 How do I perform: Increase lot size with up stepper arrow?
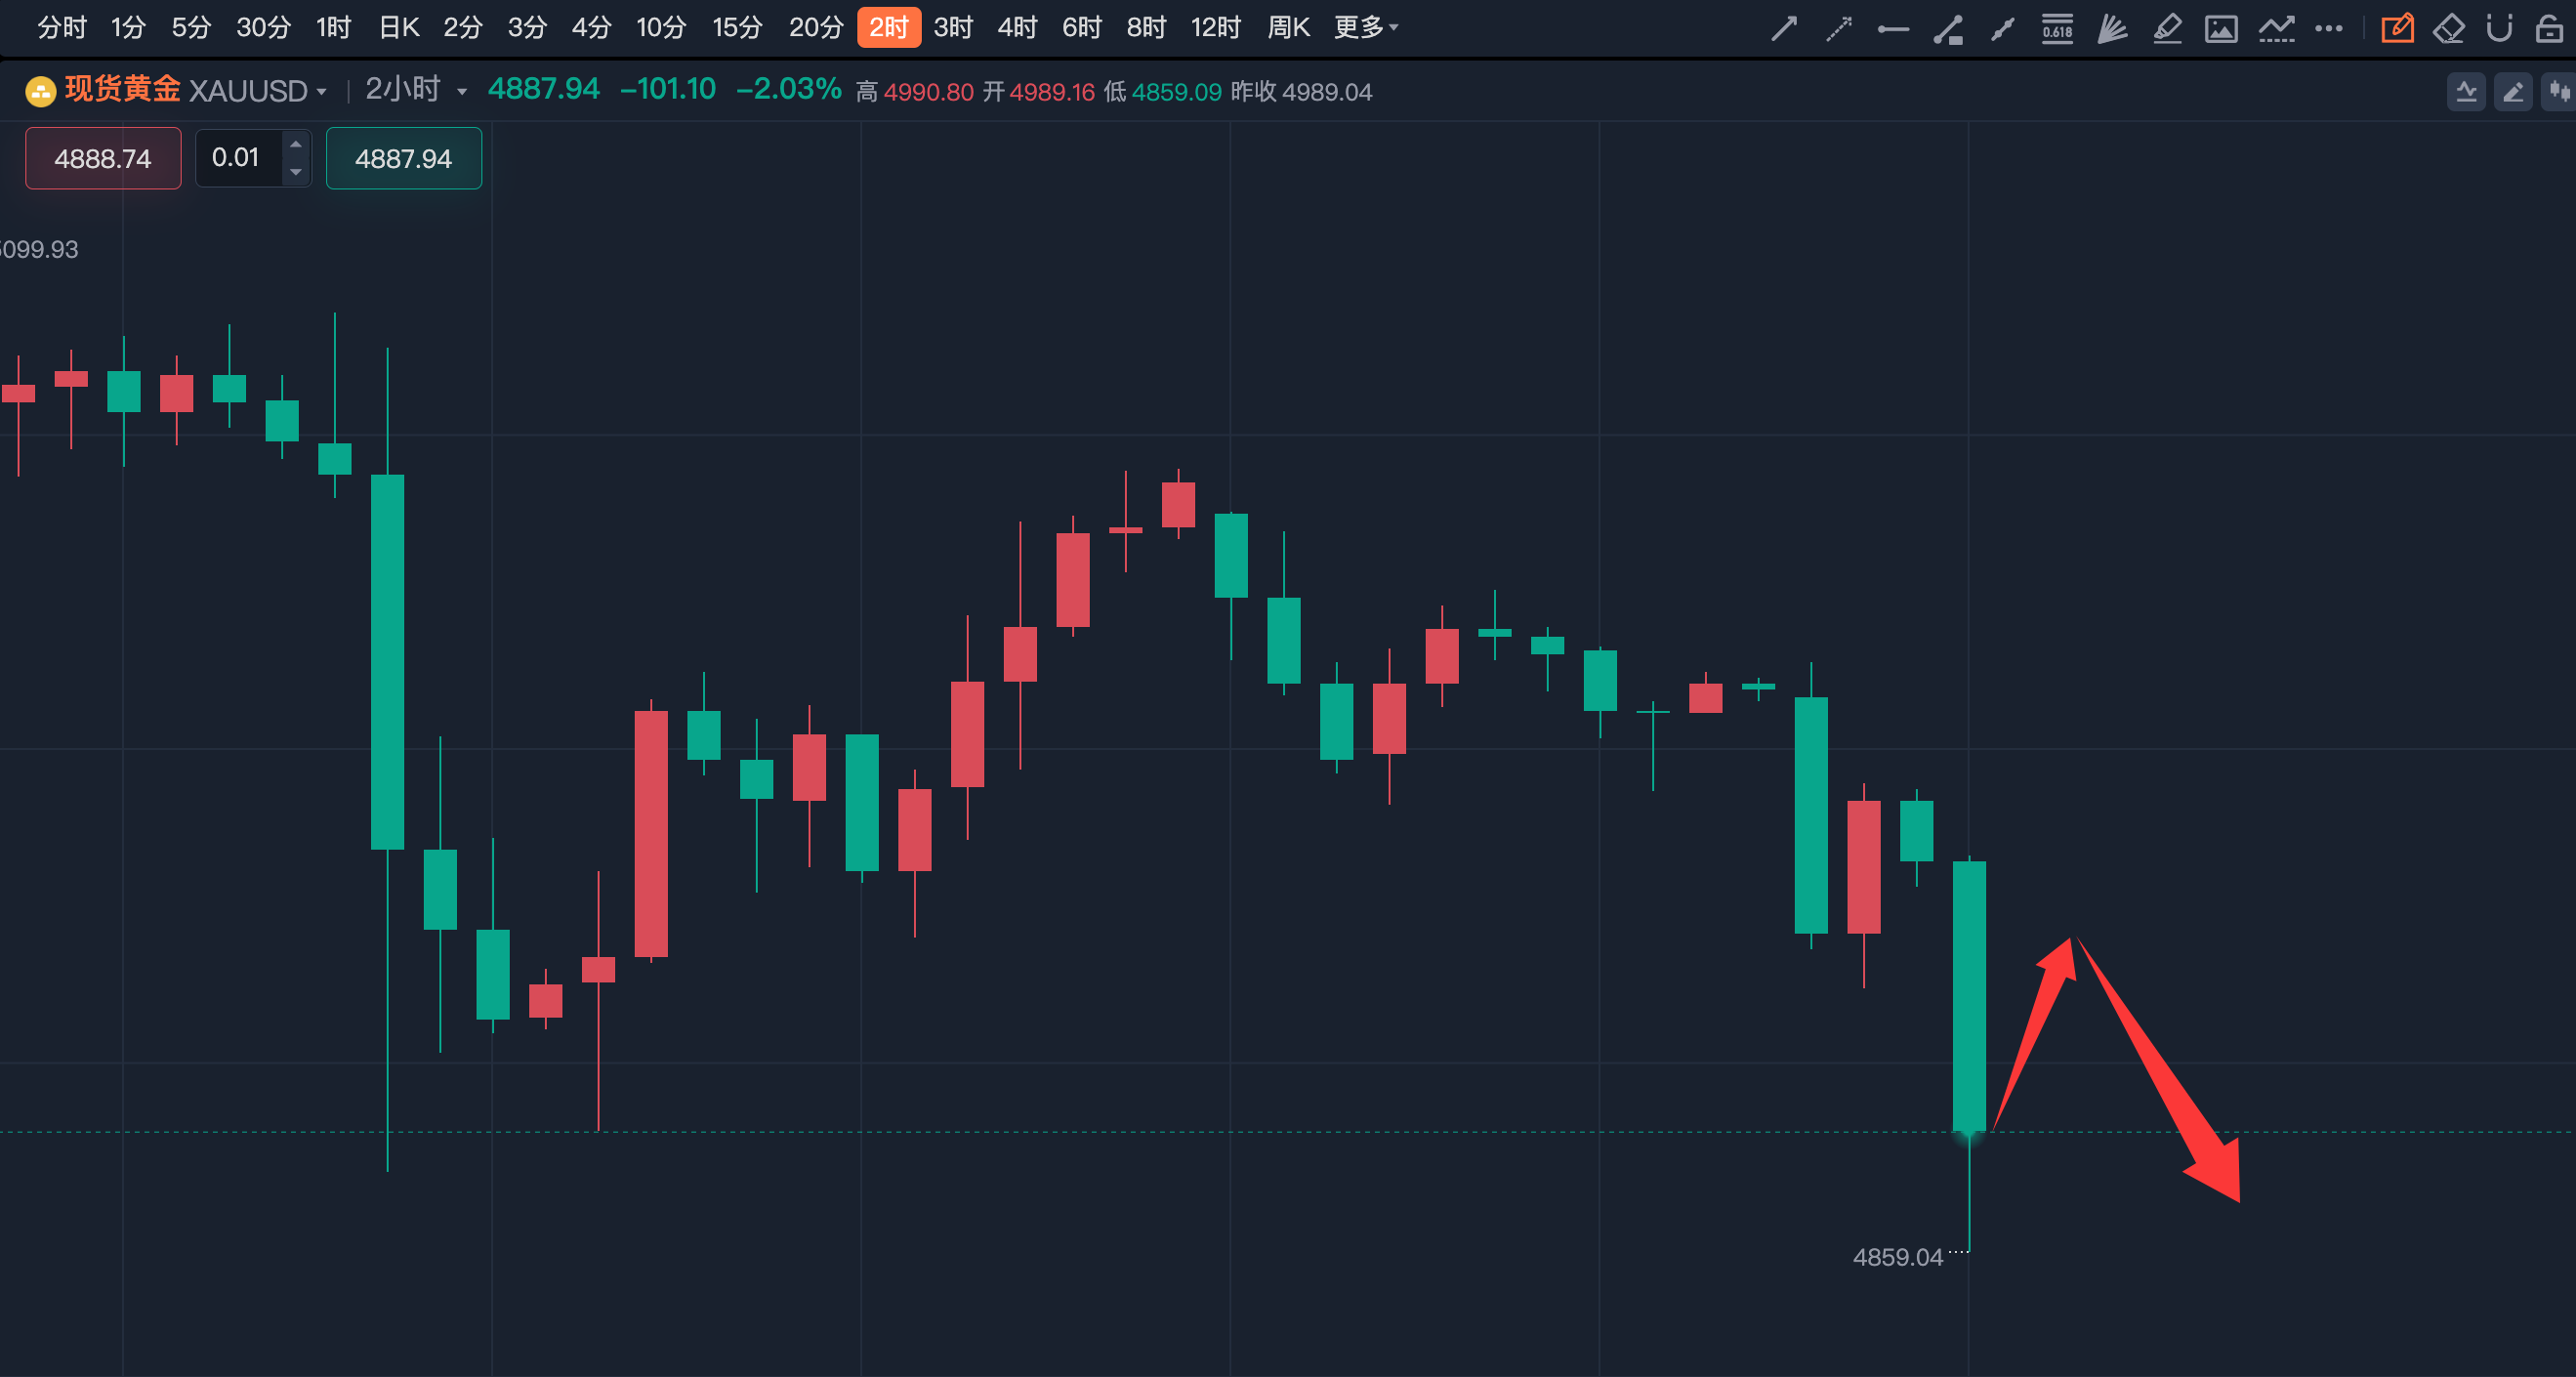(x=295, y=145)
